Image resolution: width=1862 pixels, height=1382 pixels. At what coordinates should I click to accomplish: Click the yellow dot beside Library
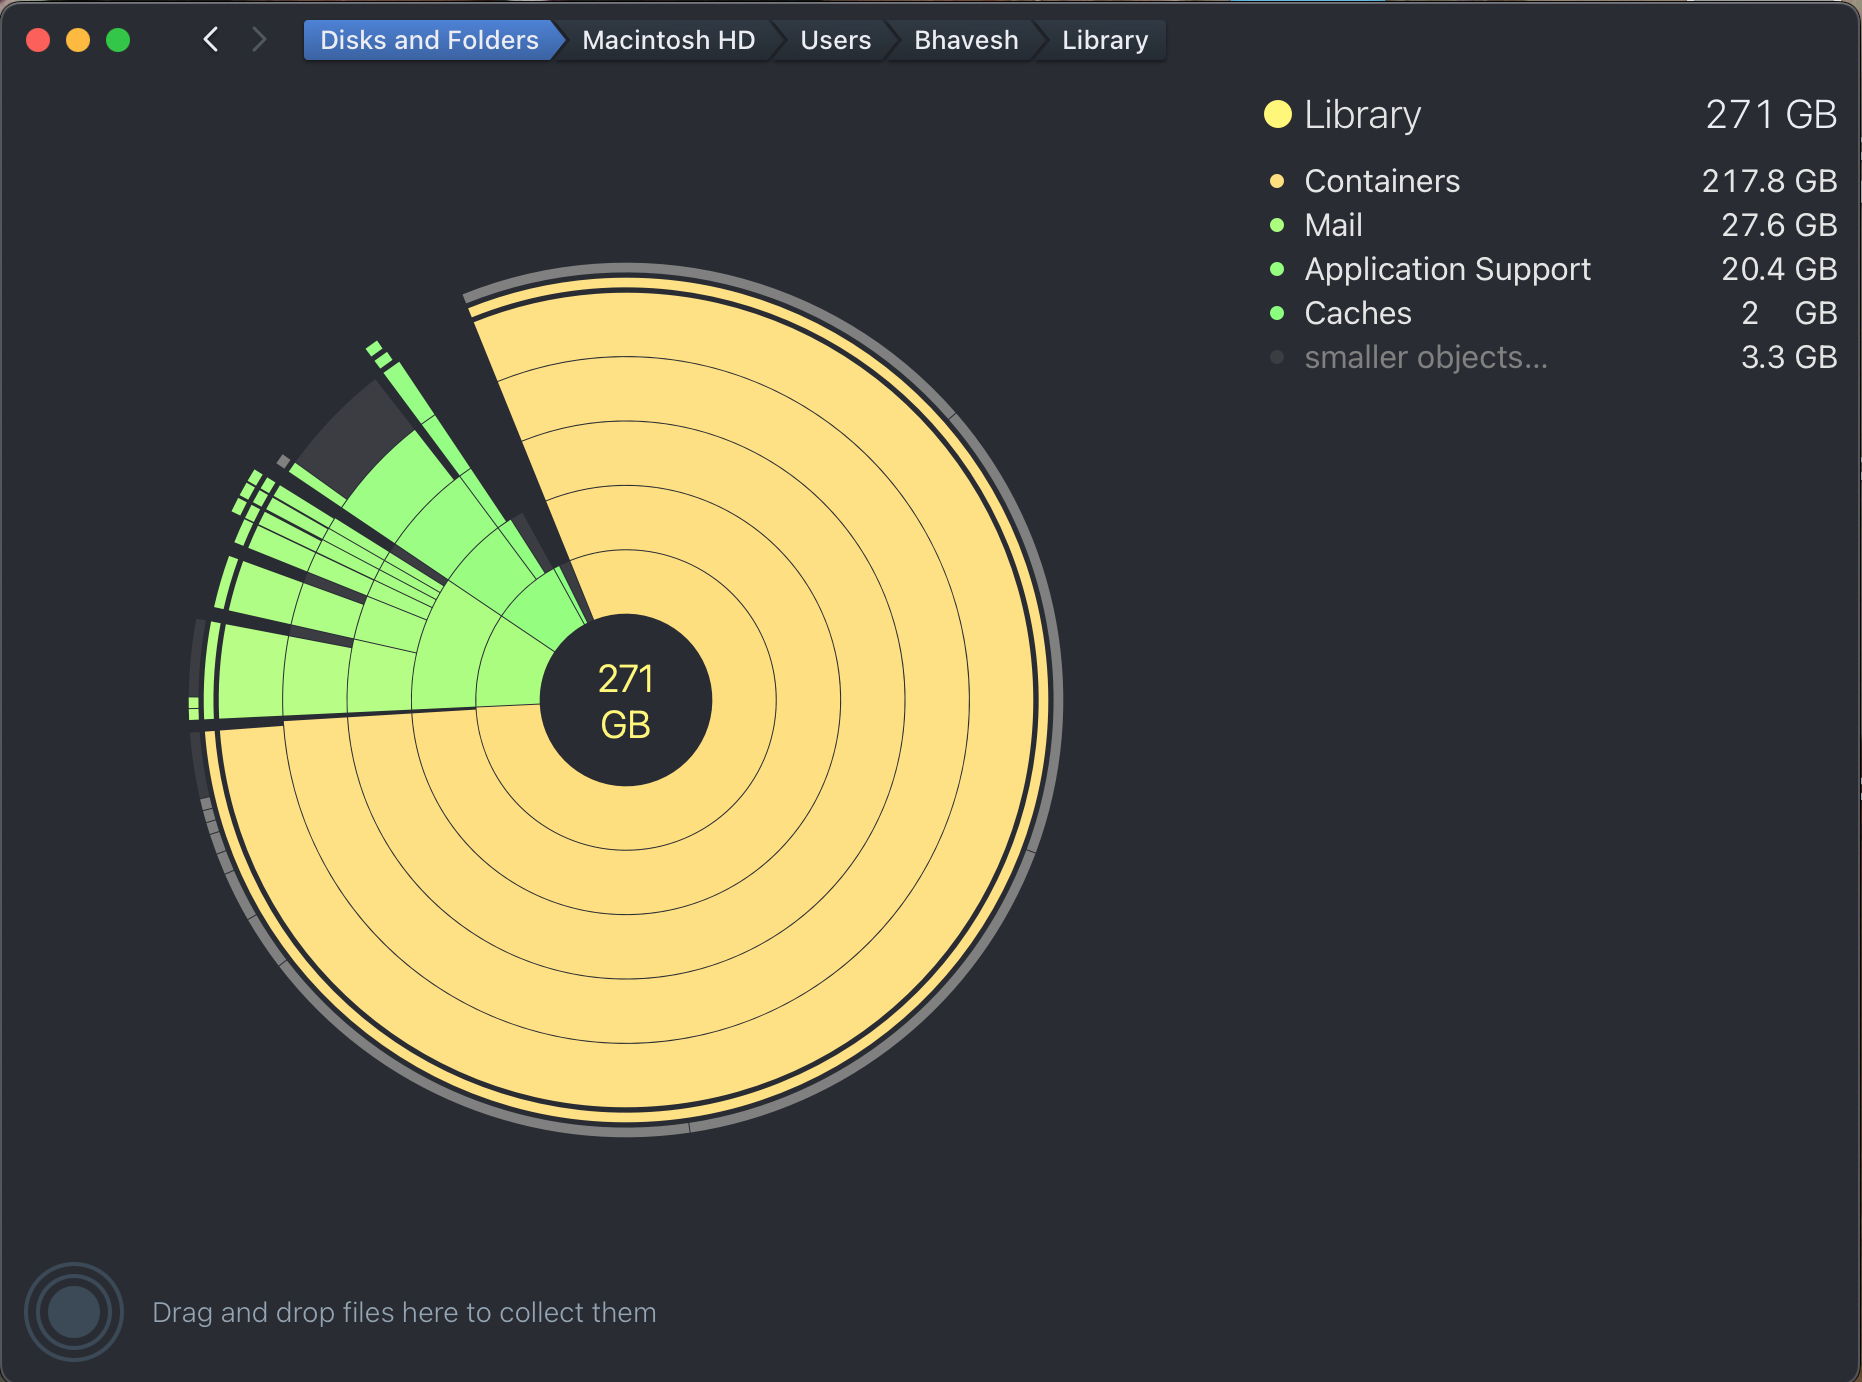(1278, 114)
